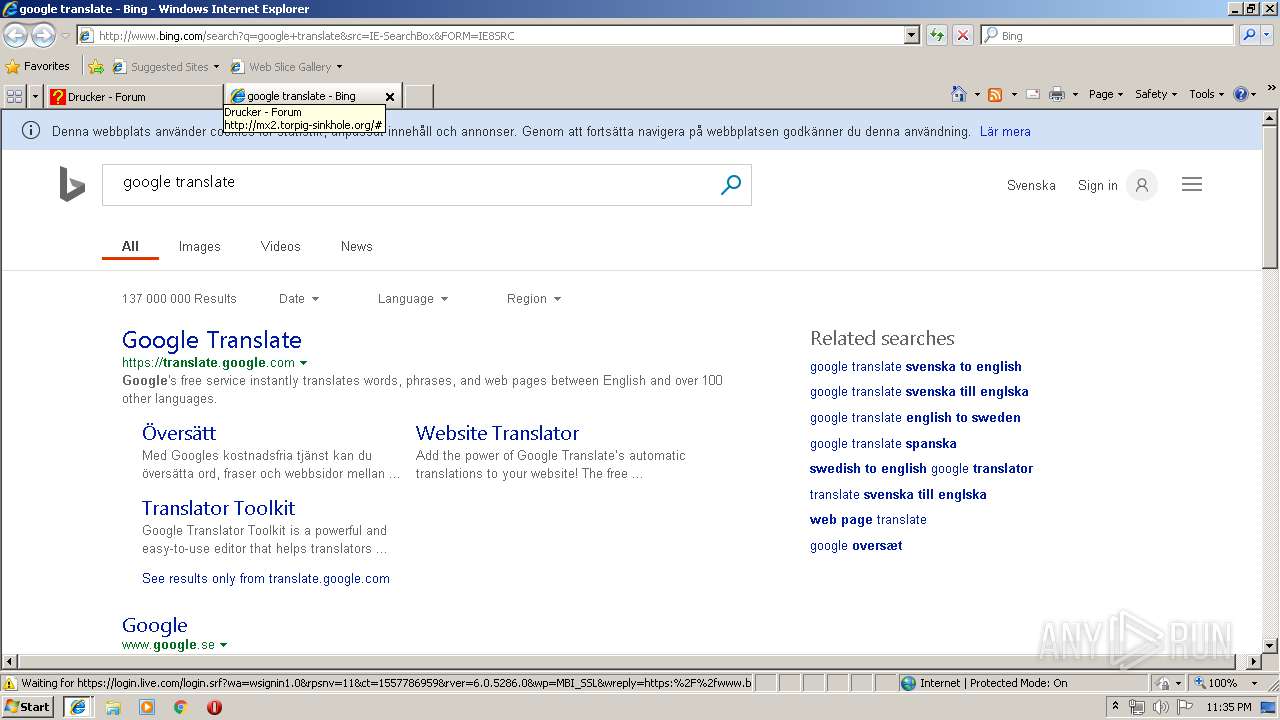Launch Chrome from the taskbar
The height and width of the screenshot is (720, 1280).
pos(180,707)
